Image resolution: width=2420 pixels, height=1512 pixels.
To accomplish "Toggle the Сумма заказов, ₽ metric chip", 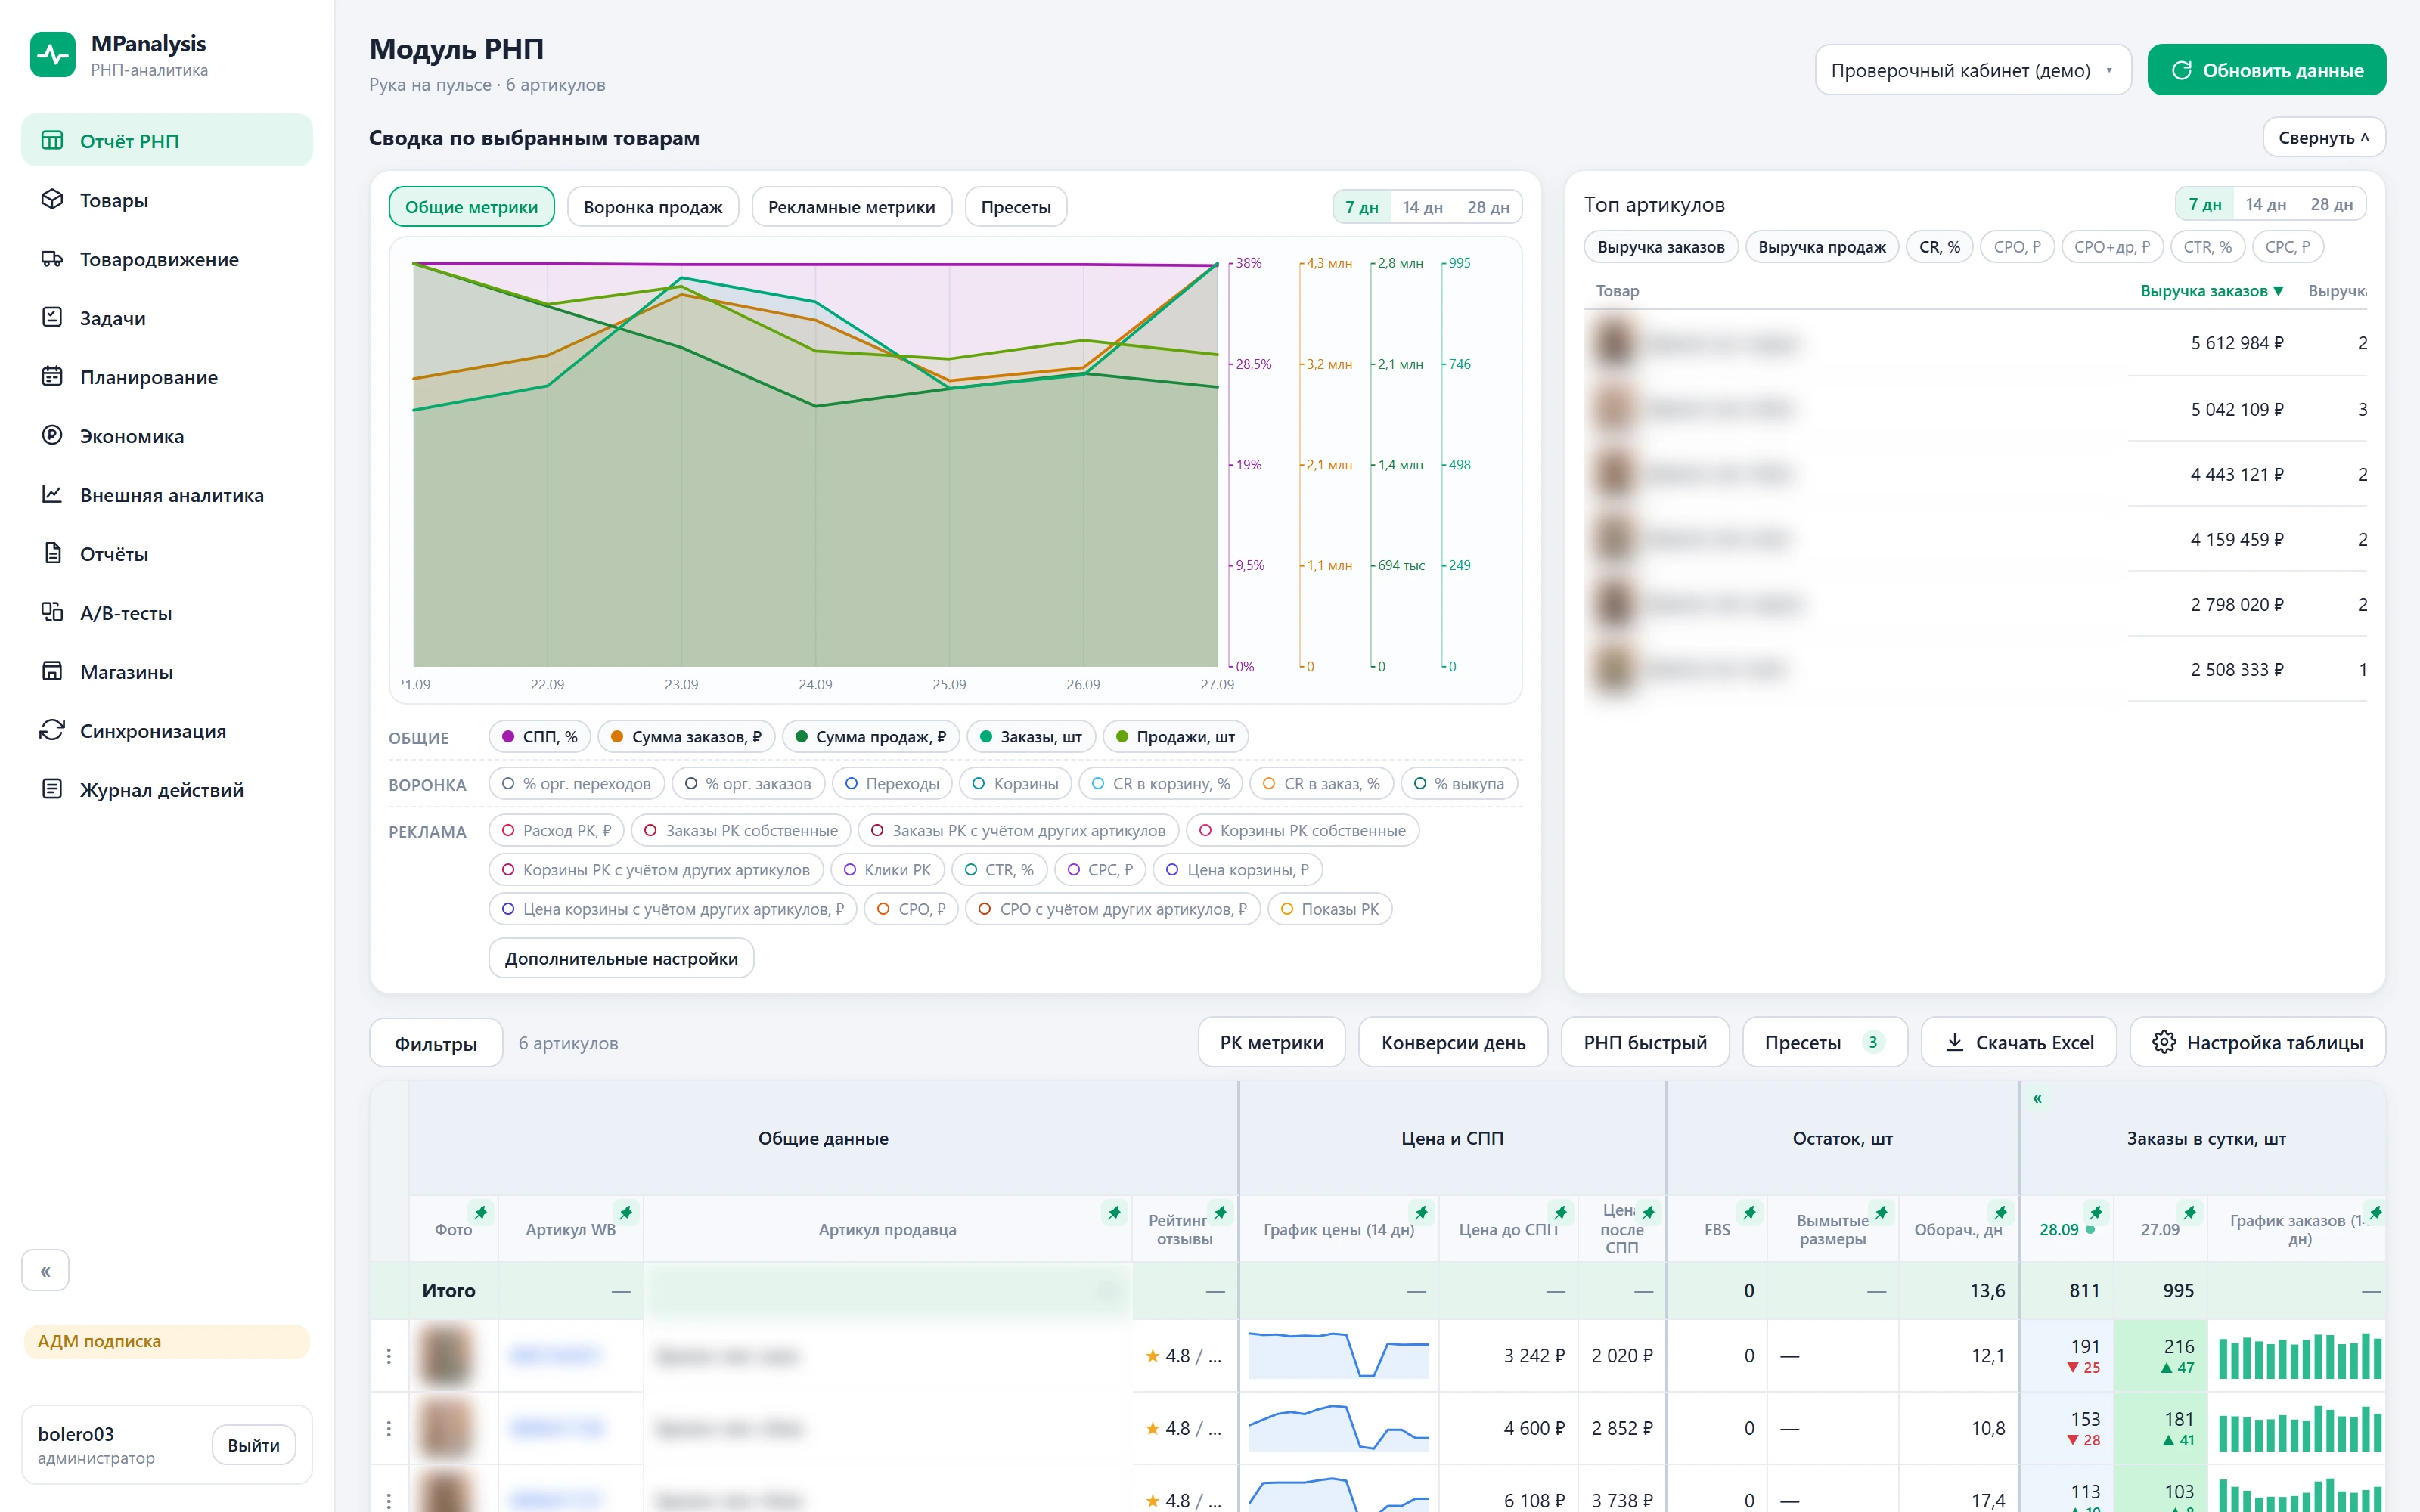I will coord(686,737).
